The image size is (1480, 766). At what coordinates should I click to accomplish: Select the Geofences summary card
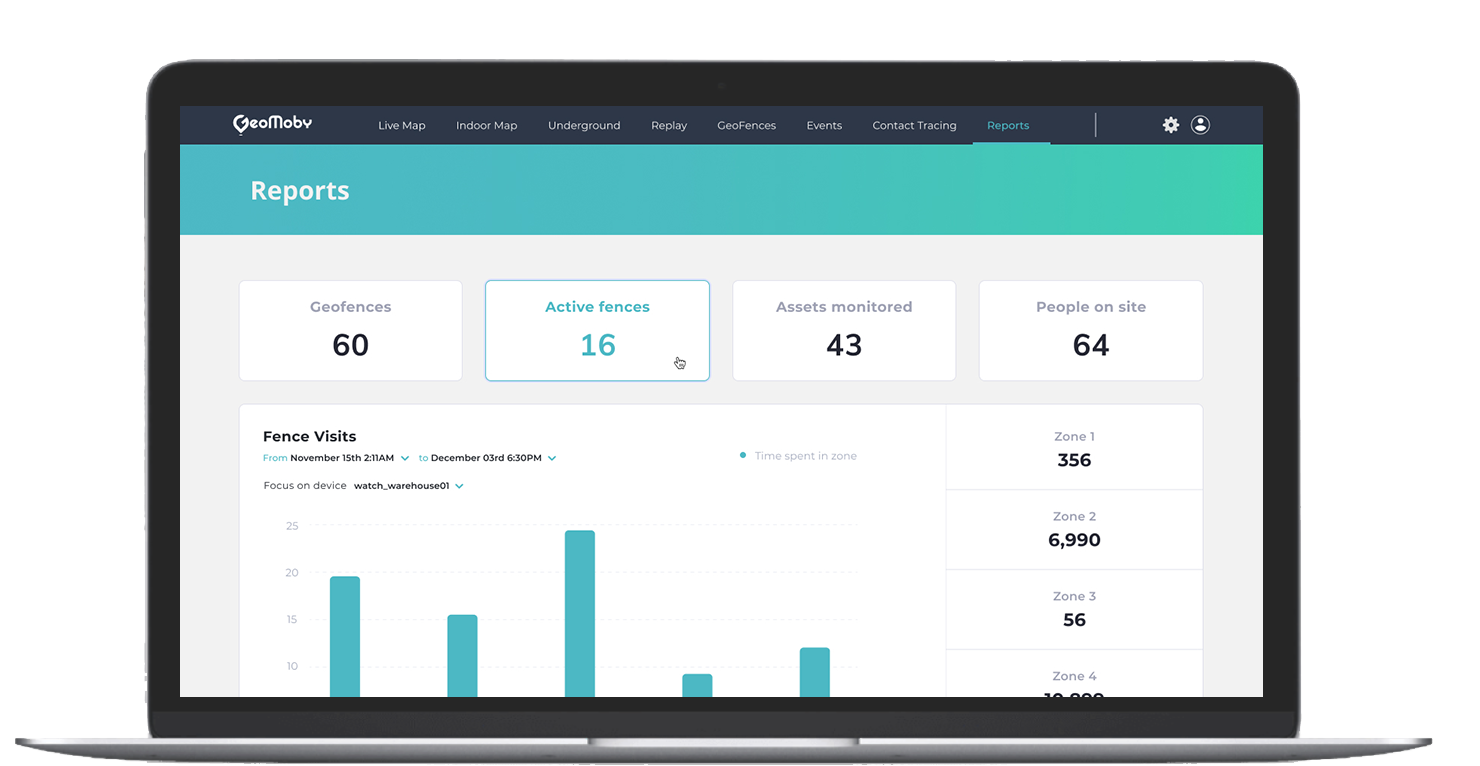click(x=350, y=330)
